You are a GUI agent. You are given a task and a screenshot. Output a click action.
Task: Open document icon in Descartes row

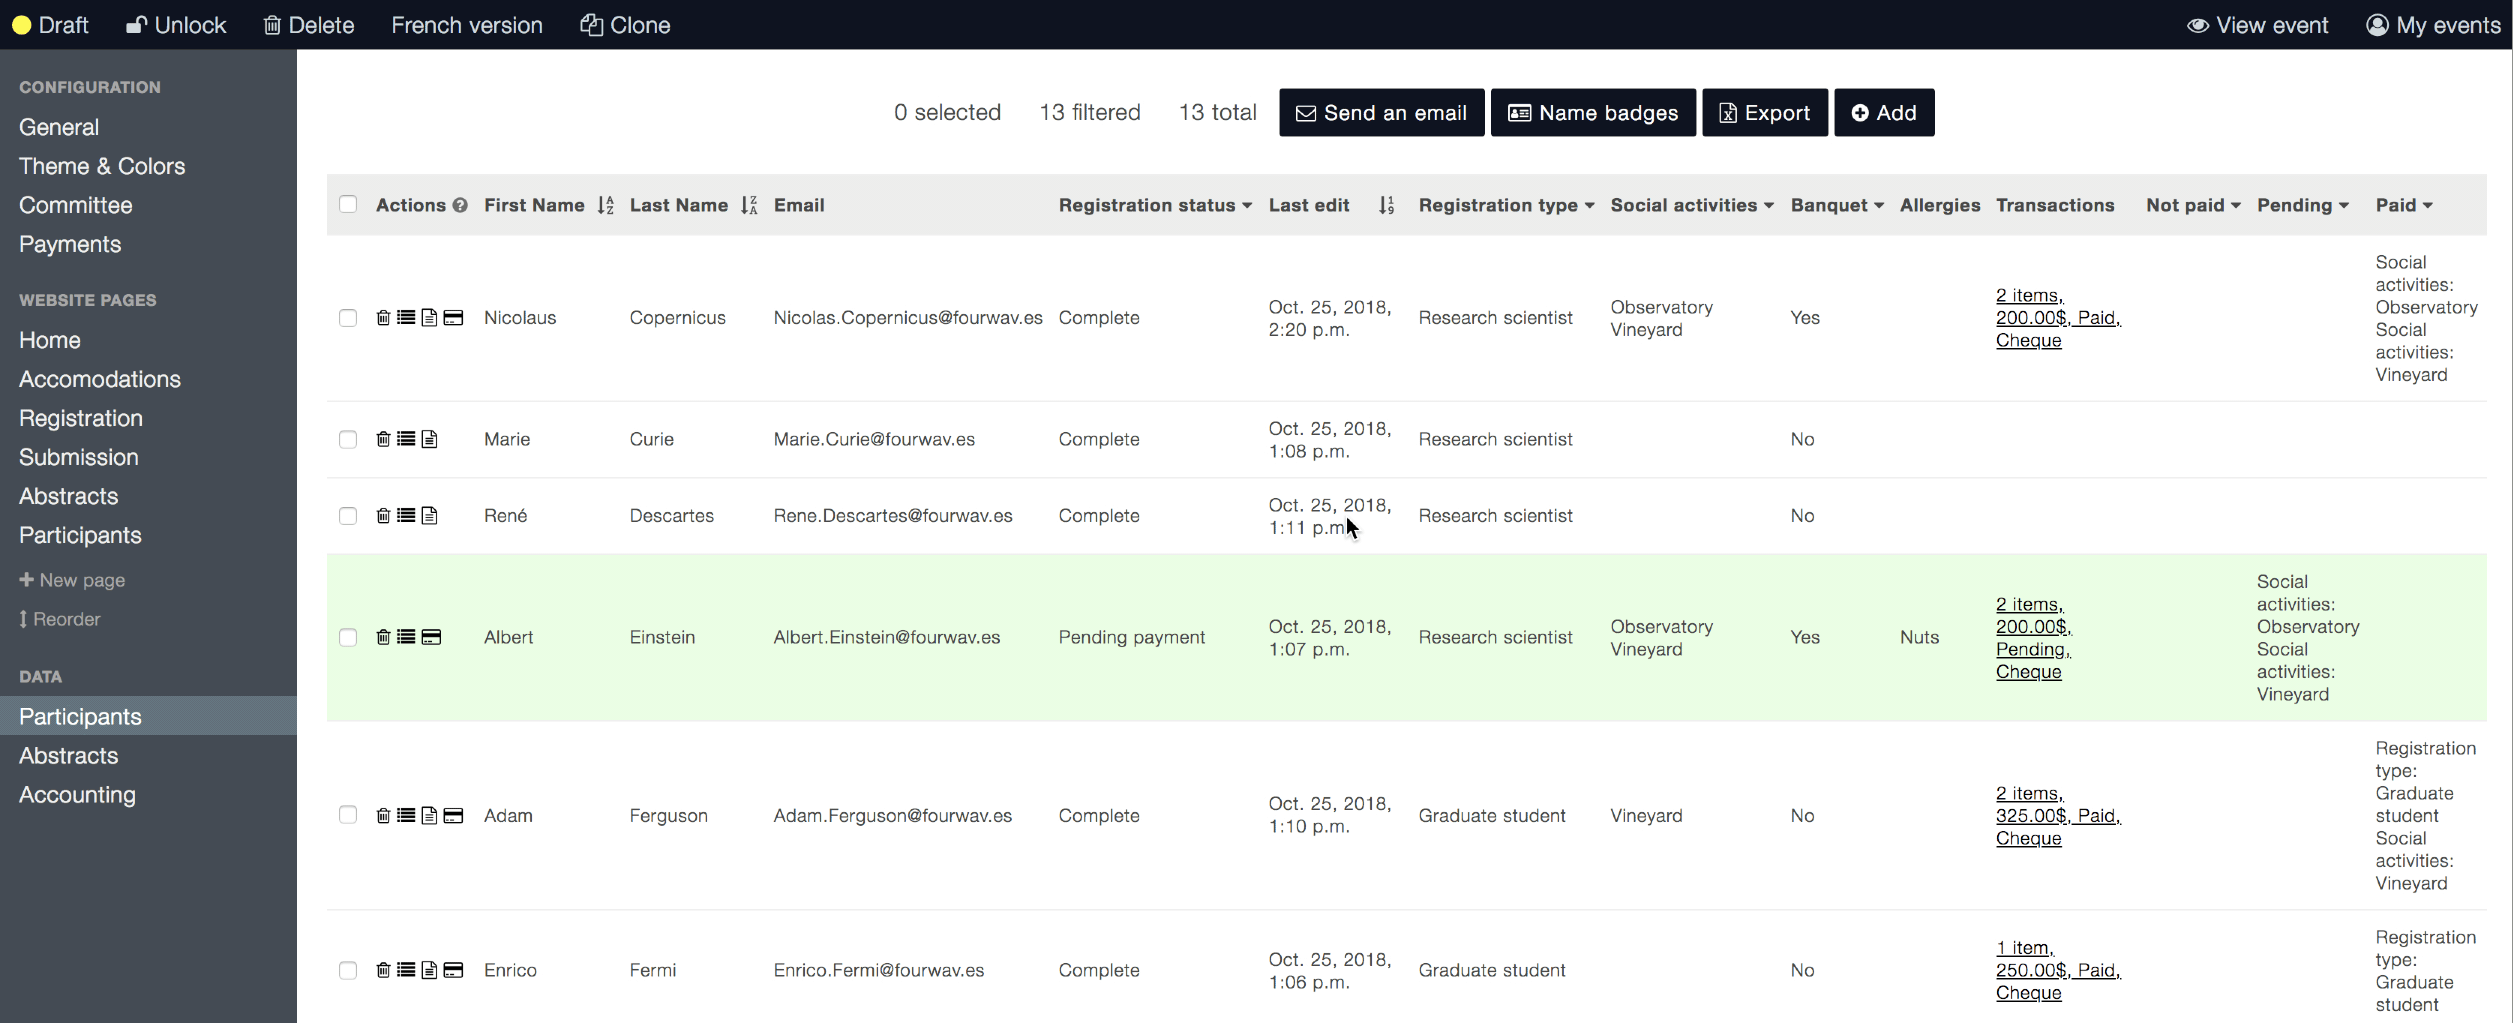click(x=429, y=515)
